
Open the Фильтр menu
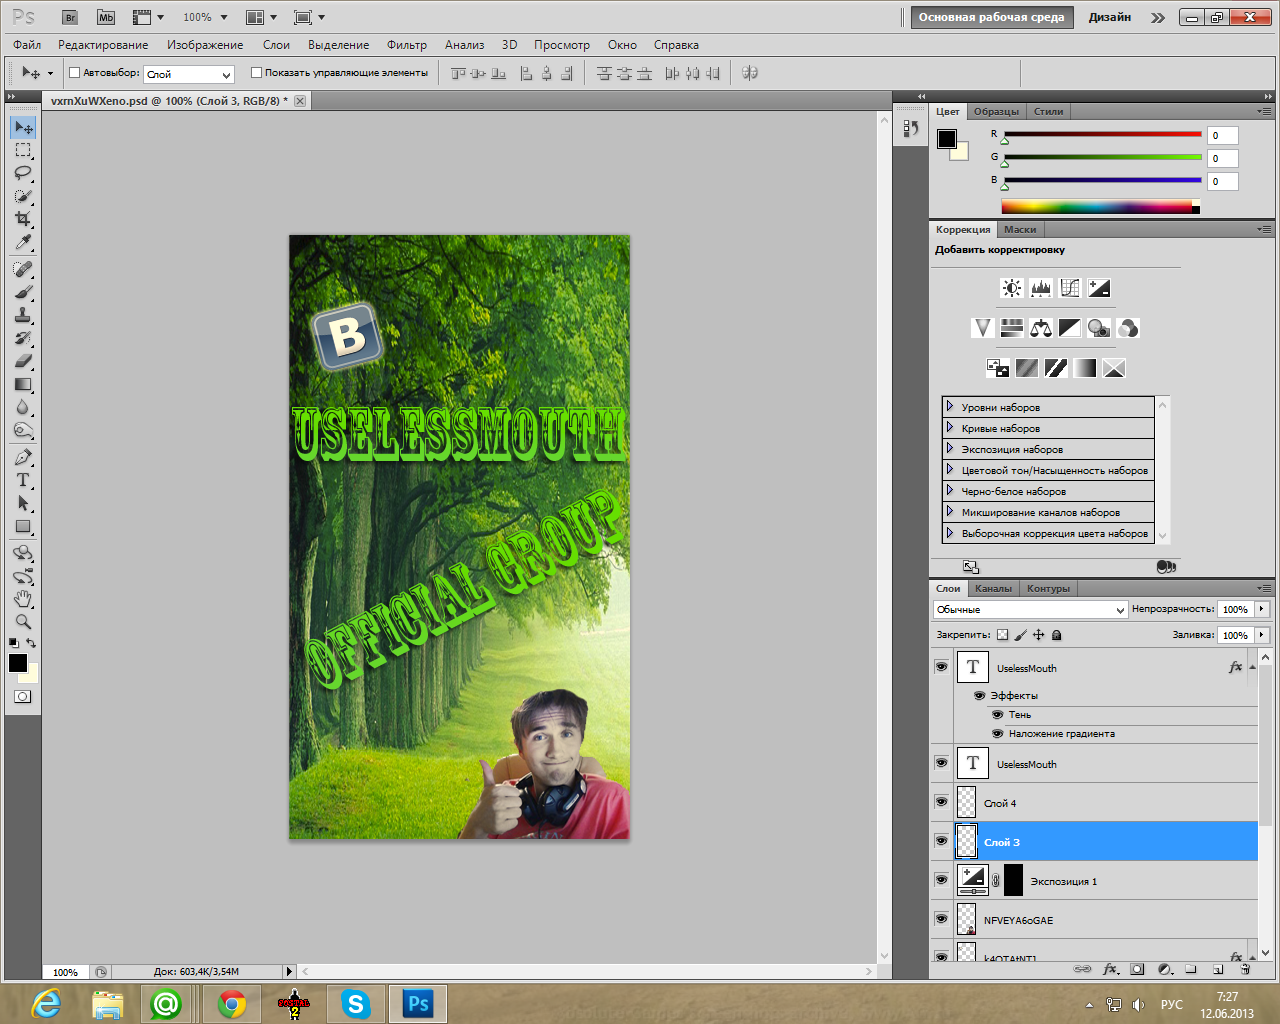[x=407, y=45]
